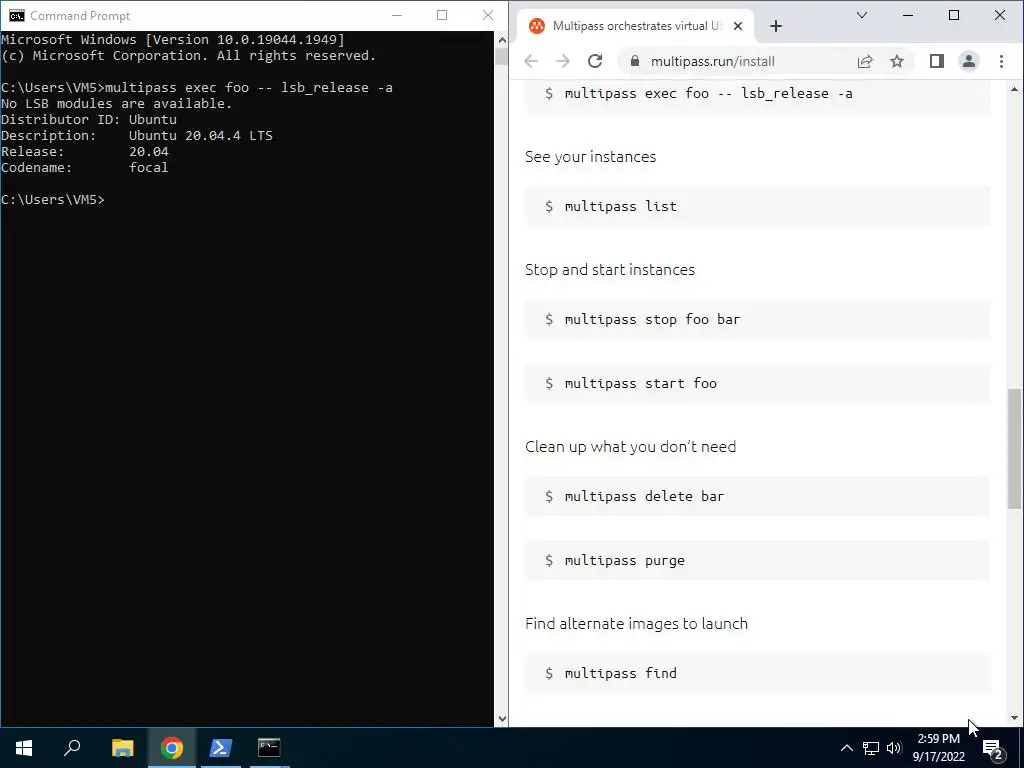This screenshot has height=768, width=1024.
Task: Click the 'multipass find' command
Action: click(620, 673)
